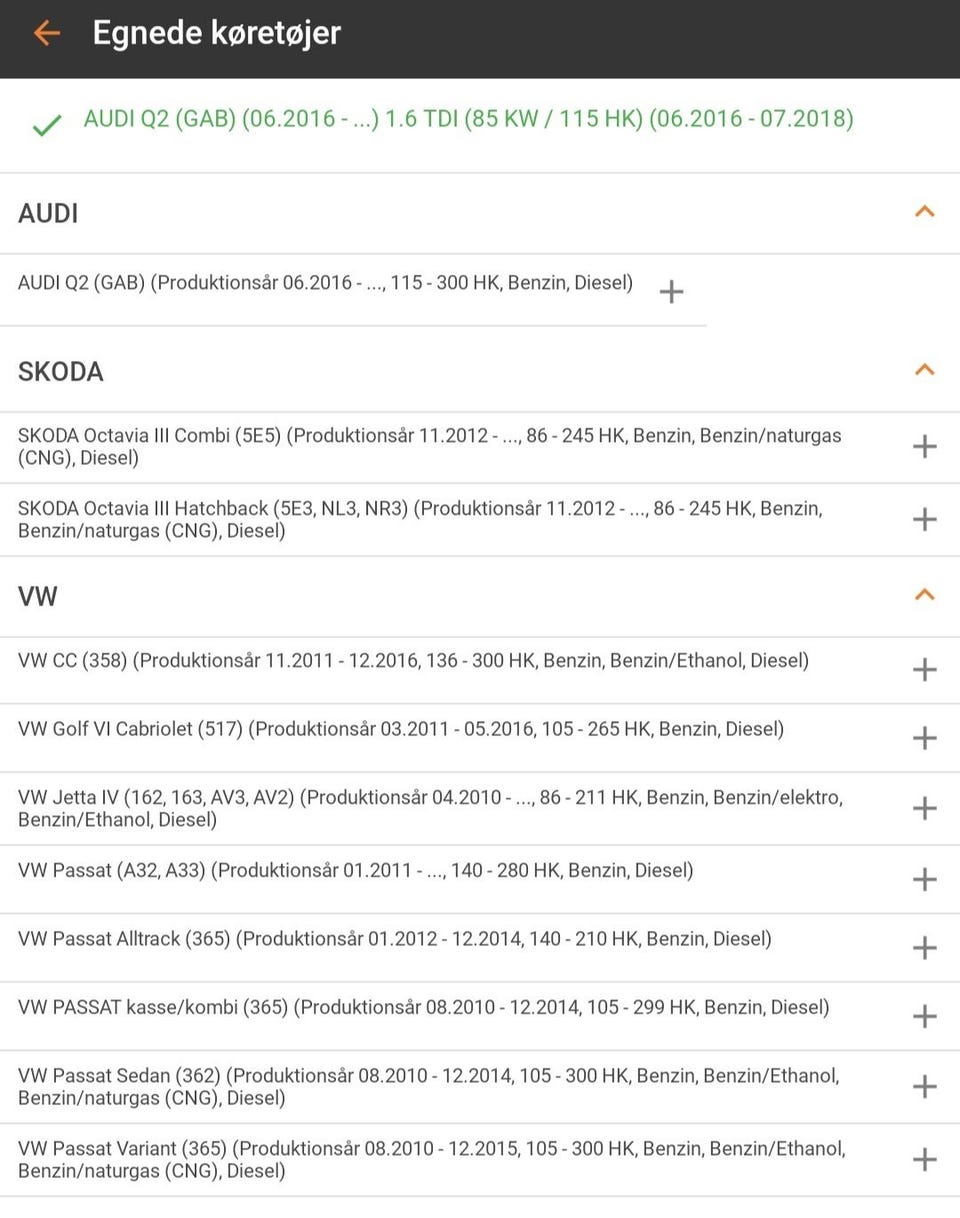Expand VW Passat (A32, A33) plus icon
Viewport: 960px width, 1218px height.
point(925,879)
